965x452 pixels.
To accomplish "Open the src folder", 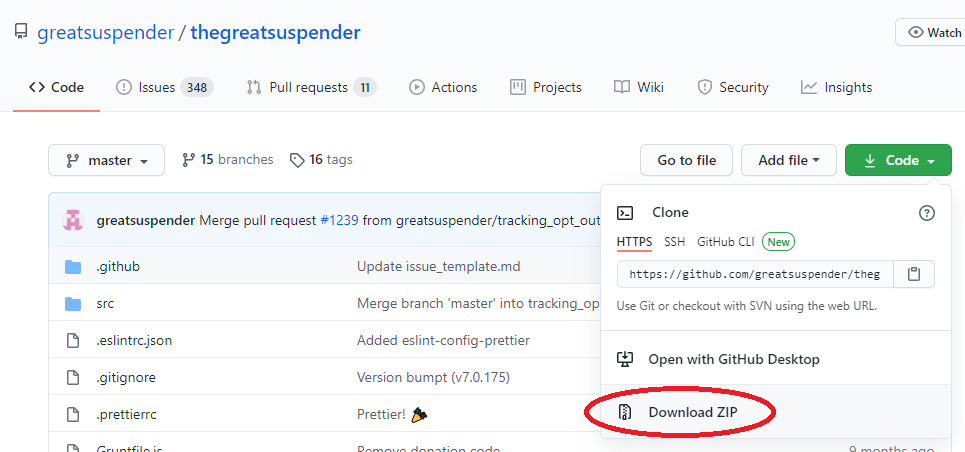I will pos(105,304).
